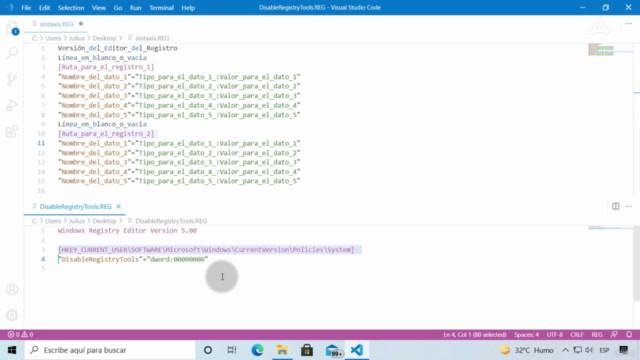Screen dimensions: 640x360
Task: Open Cortana circle on taskbar
Action: pyautogui.click(x=208, y=350)
